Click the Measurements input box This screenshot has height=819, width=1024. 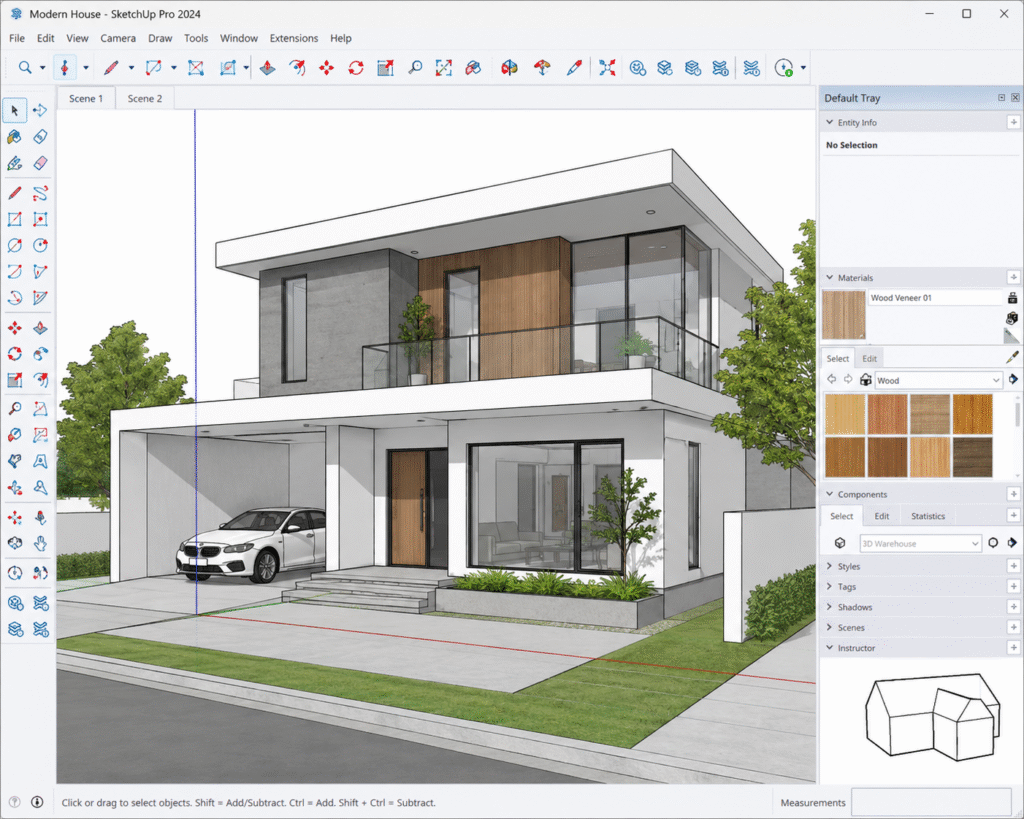point(932,802)
